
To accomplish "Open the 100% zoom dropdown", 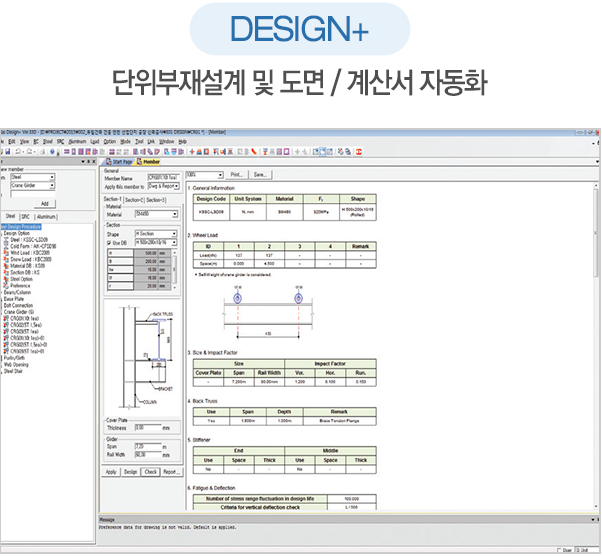I will [x=220, y=175].
